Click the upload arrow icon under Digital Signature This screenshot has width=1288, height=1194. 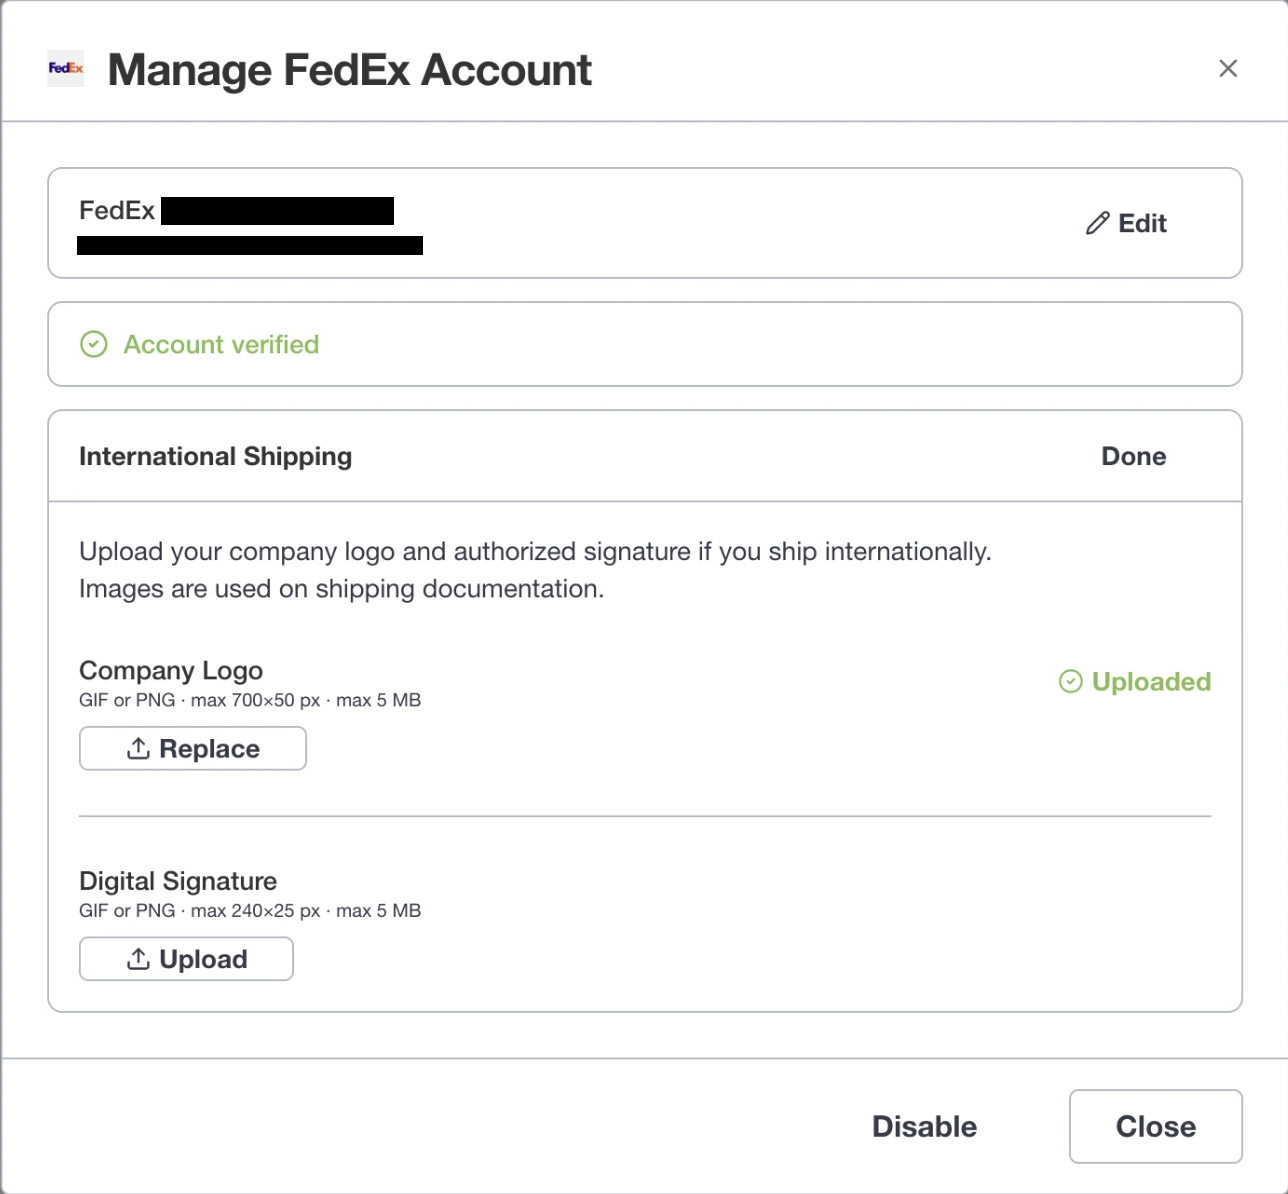138,959
